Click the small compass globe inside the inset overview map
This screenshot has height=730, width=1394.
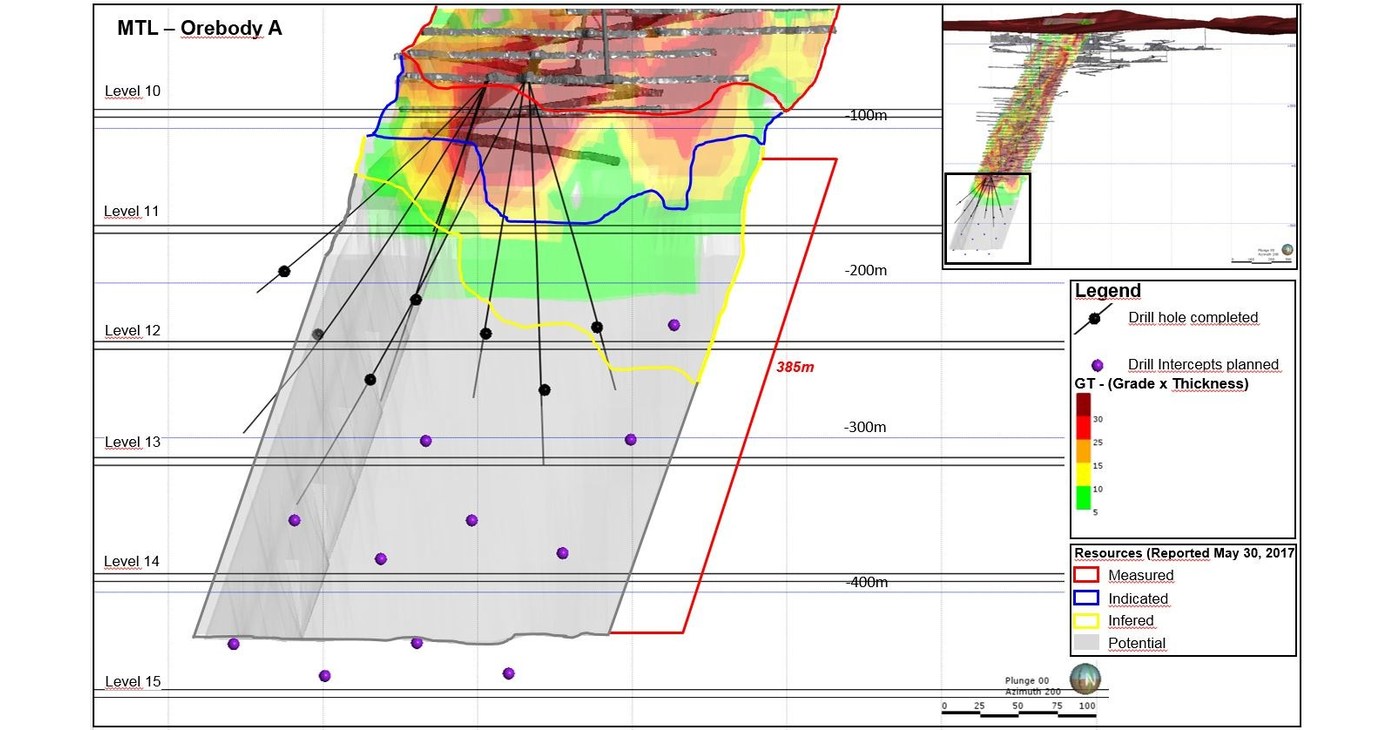pyautogui.click(x=1287, y=250)
